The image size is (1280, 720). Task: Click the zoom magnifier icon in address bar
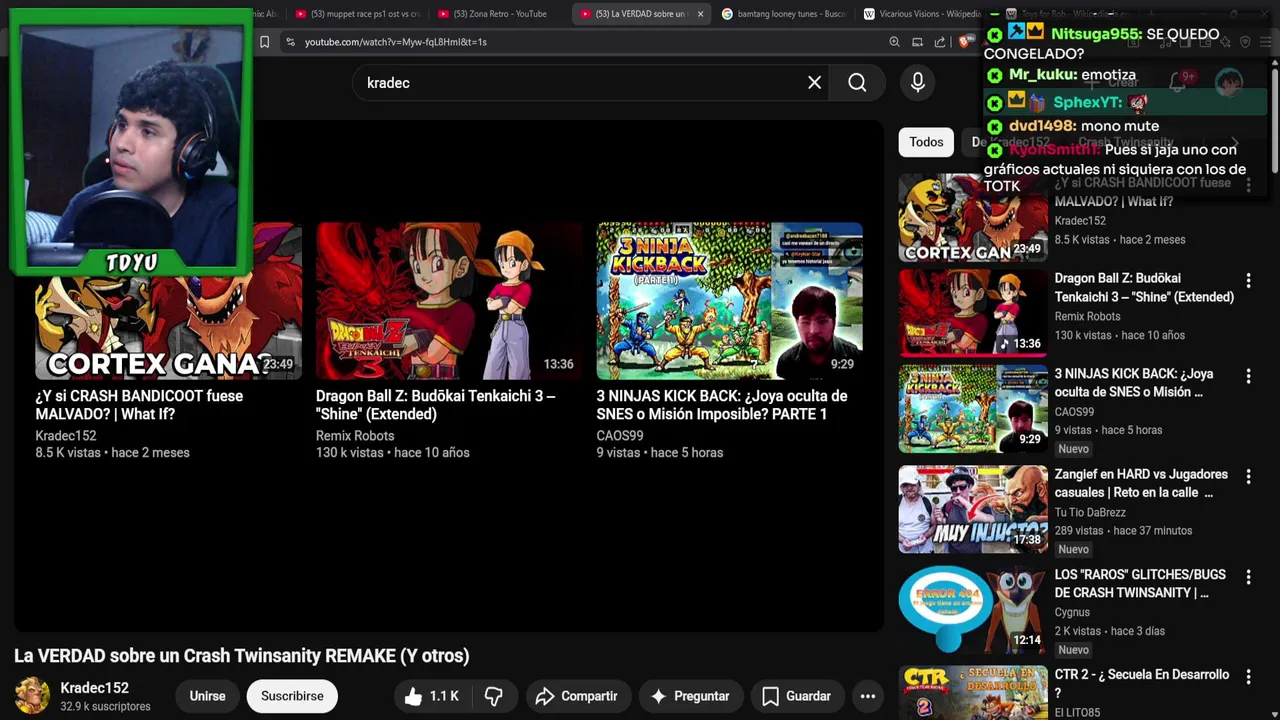(x=894, y=42)
